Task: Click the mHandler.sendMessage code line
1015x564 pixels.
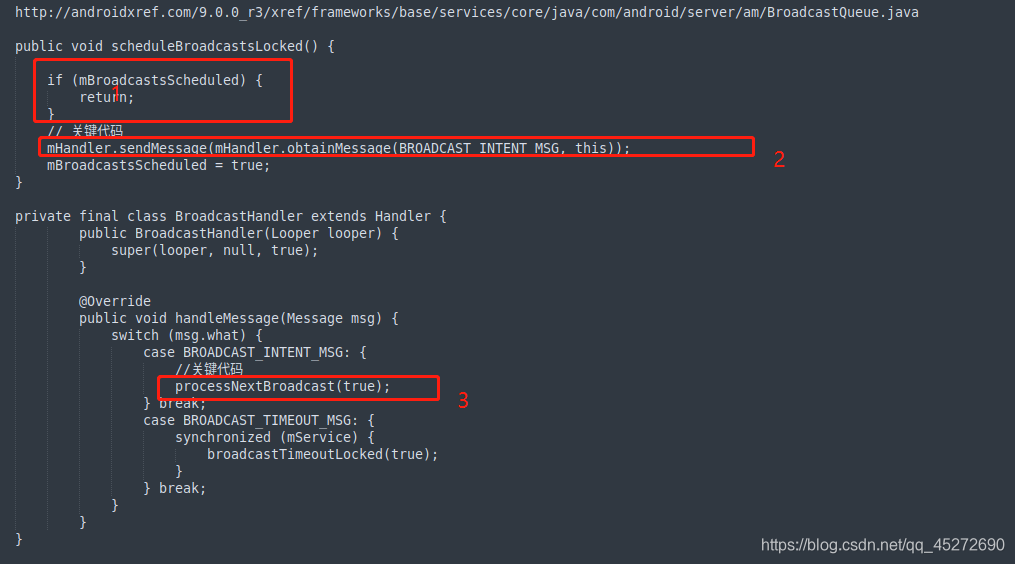Action: 339,148
